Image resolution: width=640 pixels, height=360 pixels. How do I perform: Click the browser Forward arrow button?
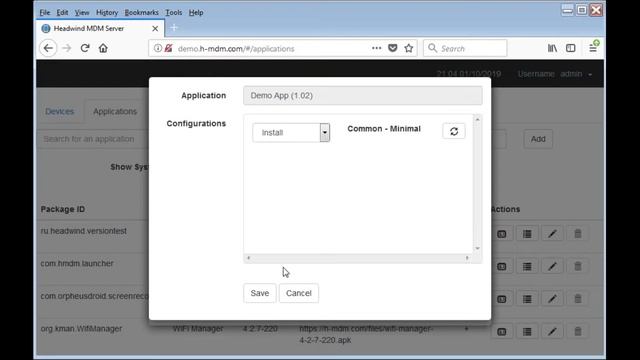(x=67, y=48)
